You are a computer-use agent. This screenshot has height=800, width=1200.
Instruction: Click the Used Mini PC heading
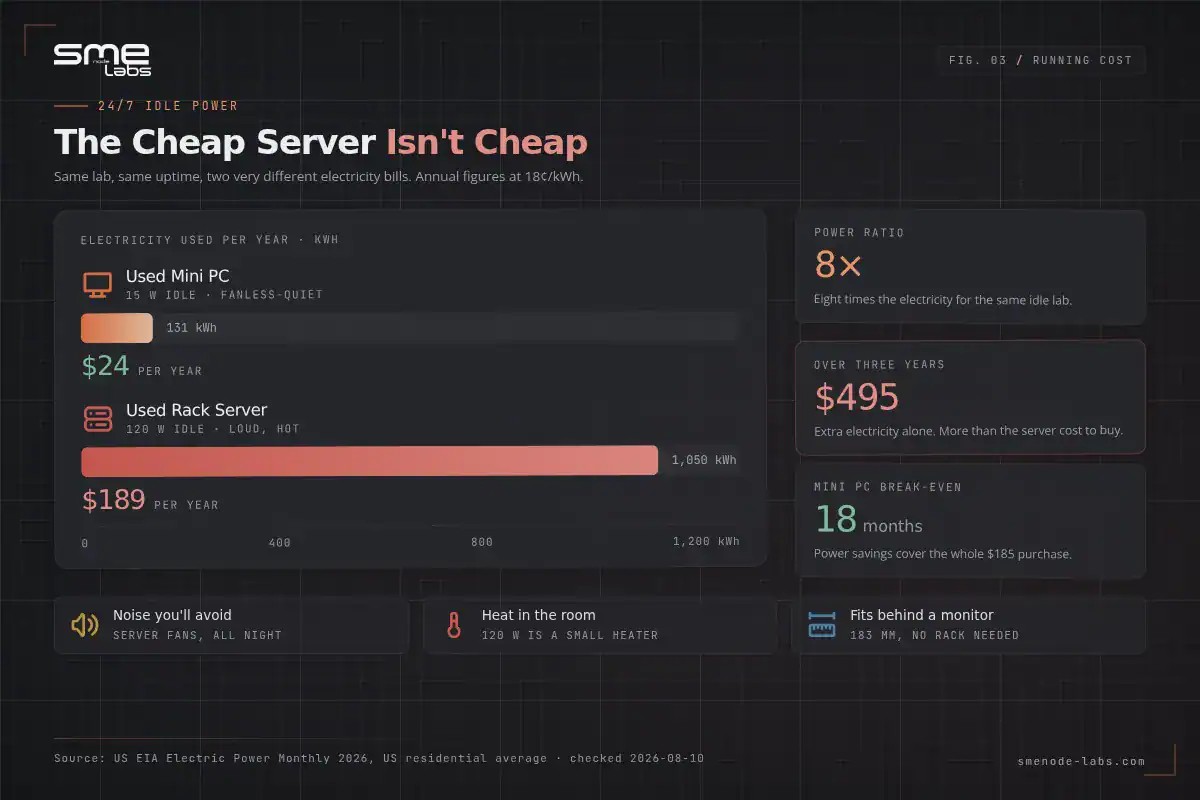[178, 276]
